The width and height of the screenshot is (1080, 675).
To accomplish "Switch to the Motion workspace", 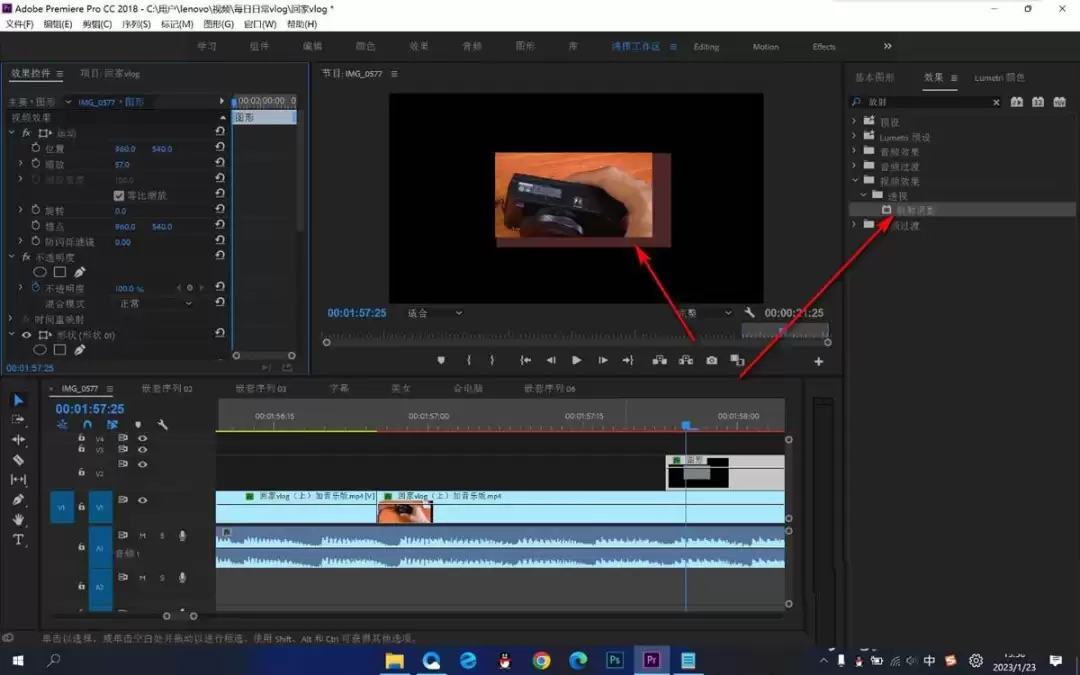I will coord(765,47).
